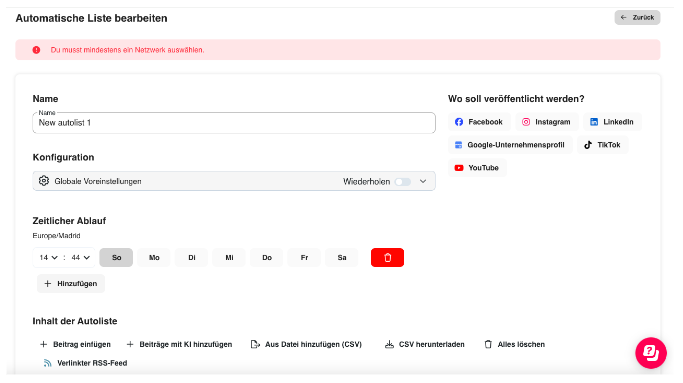Click the gear icon for Globale Voreinstellungen
This screenshot has height=383, width=683.
[44, 181]
